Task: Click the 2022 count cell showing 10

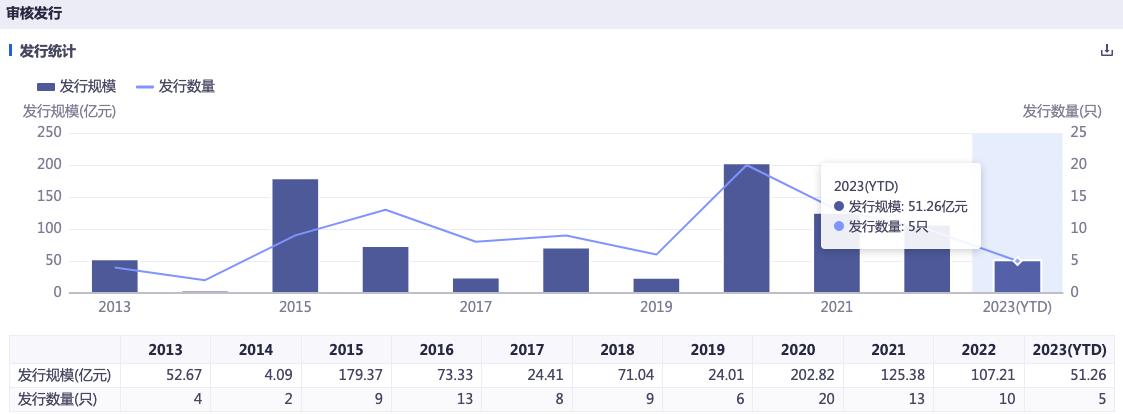Action: coord(1007,399)
